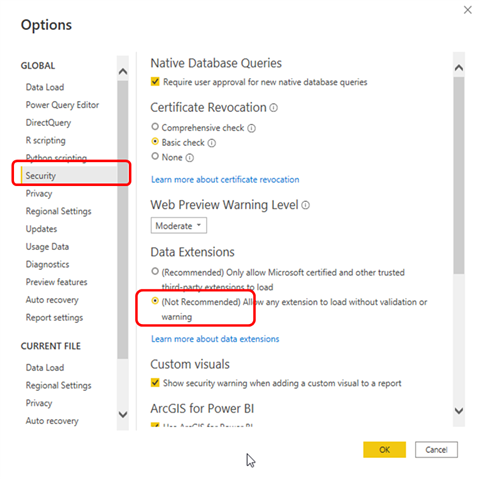Toggle Require user approval for native queries
The width and height of the screenshot is (479, 479).
(155, 82)
